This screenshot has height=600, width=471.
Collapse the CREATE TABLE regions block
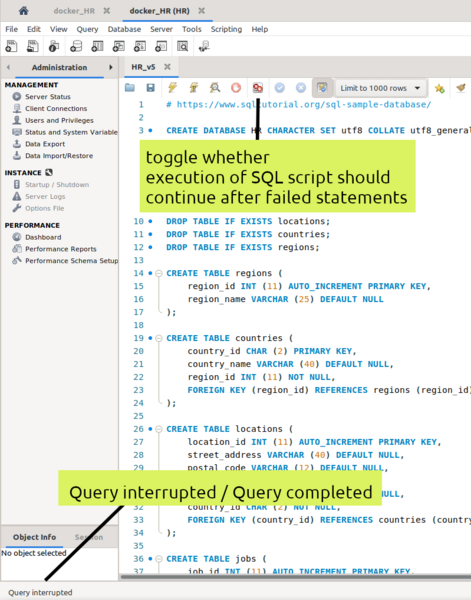click(159, 273)
